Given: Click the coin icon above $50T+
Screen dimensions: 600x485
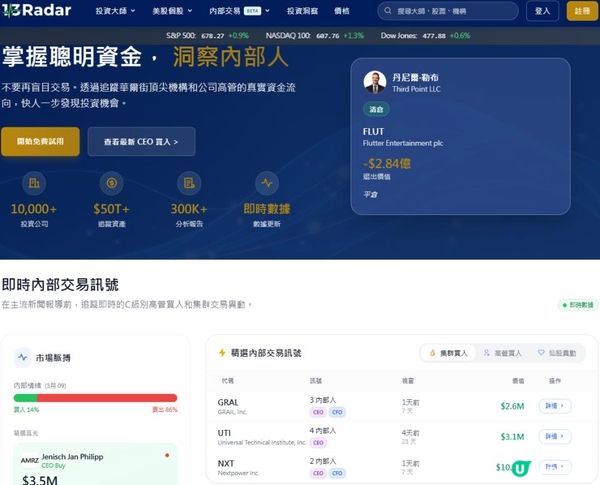Looking at the screenshot, I should click(111, 183).
